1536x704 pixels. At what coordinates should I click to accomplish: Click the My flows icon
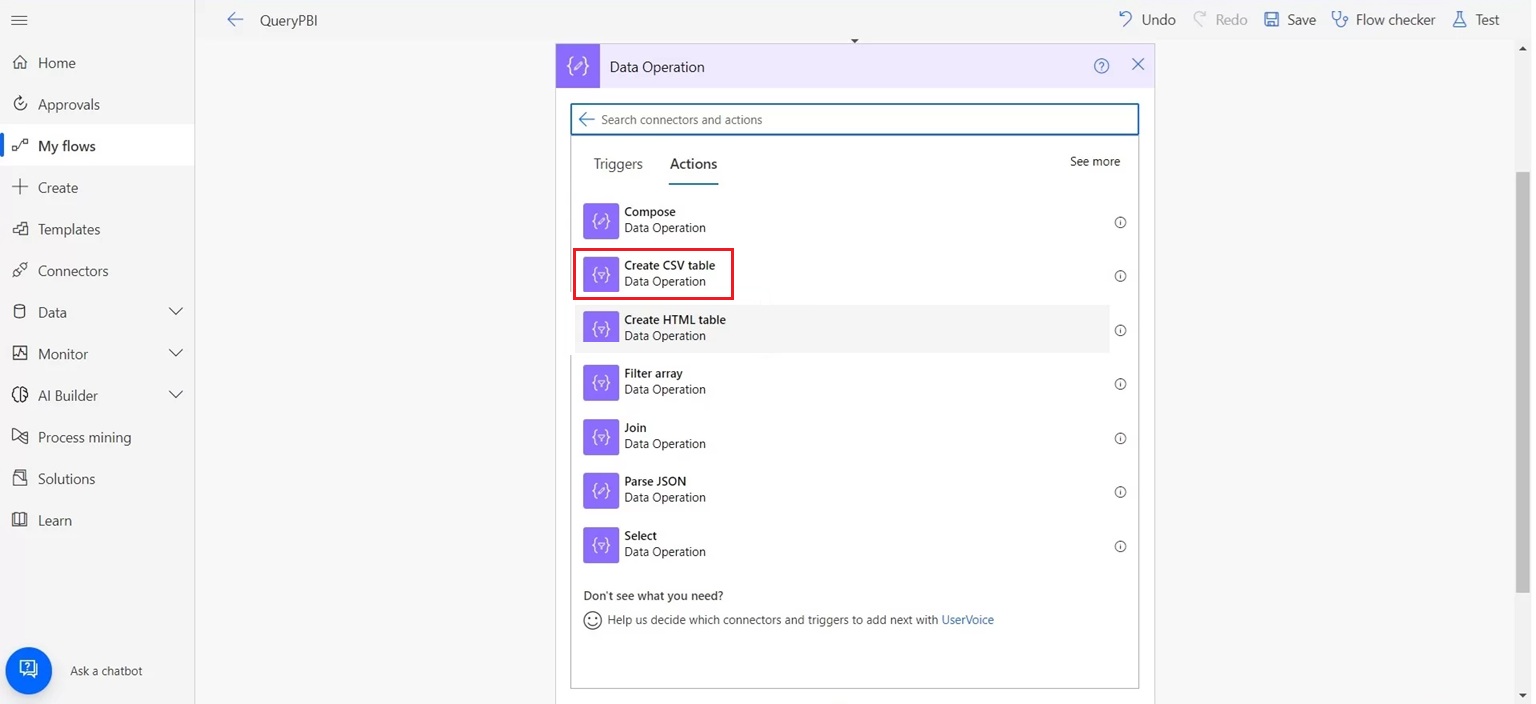(x=20, y=146)
